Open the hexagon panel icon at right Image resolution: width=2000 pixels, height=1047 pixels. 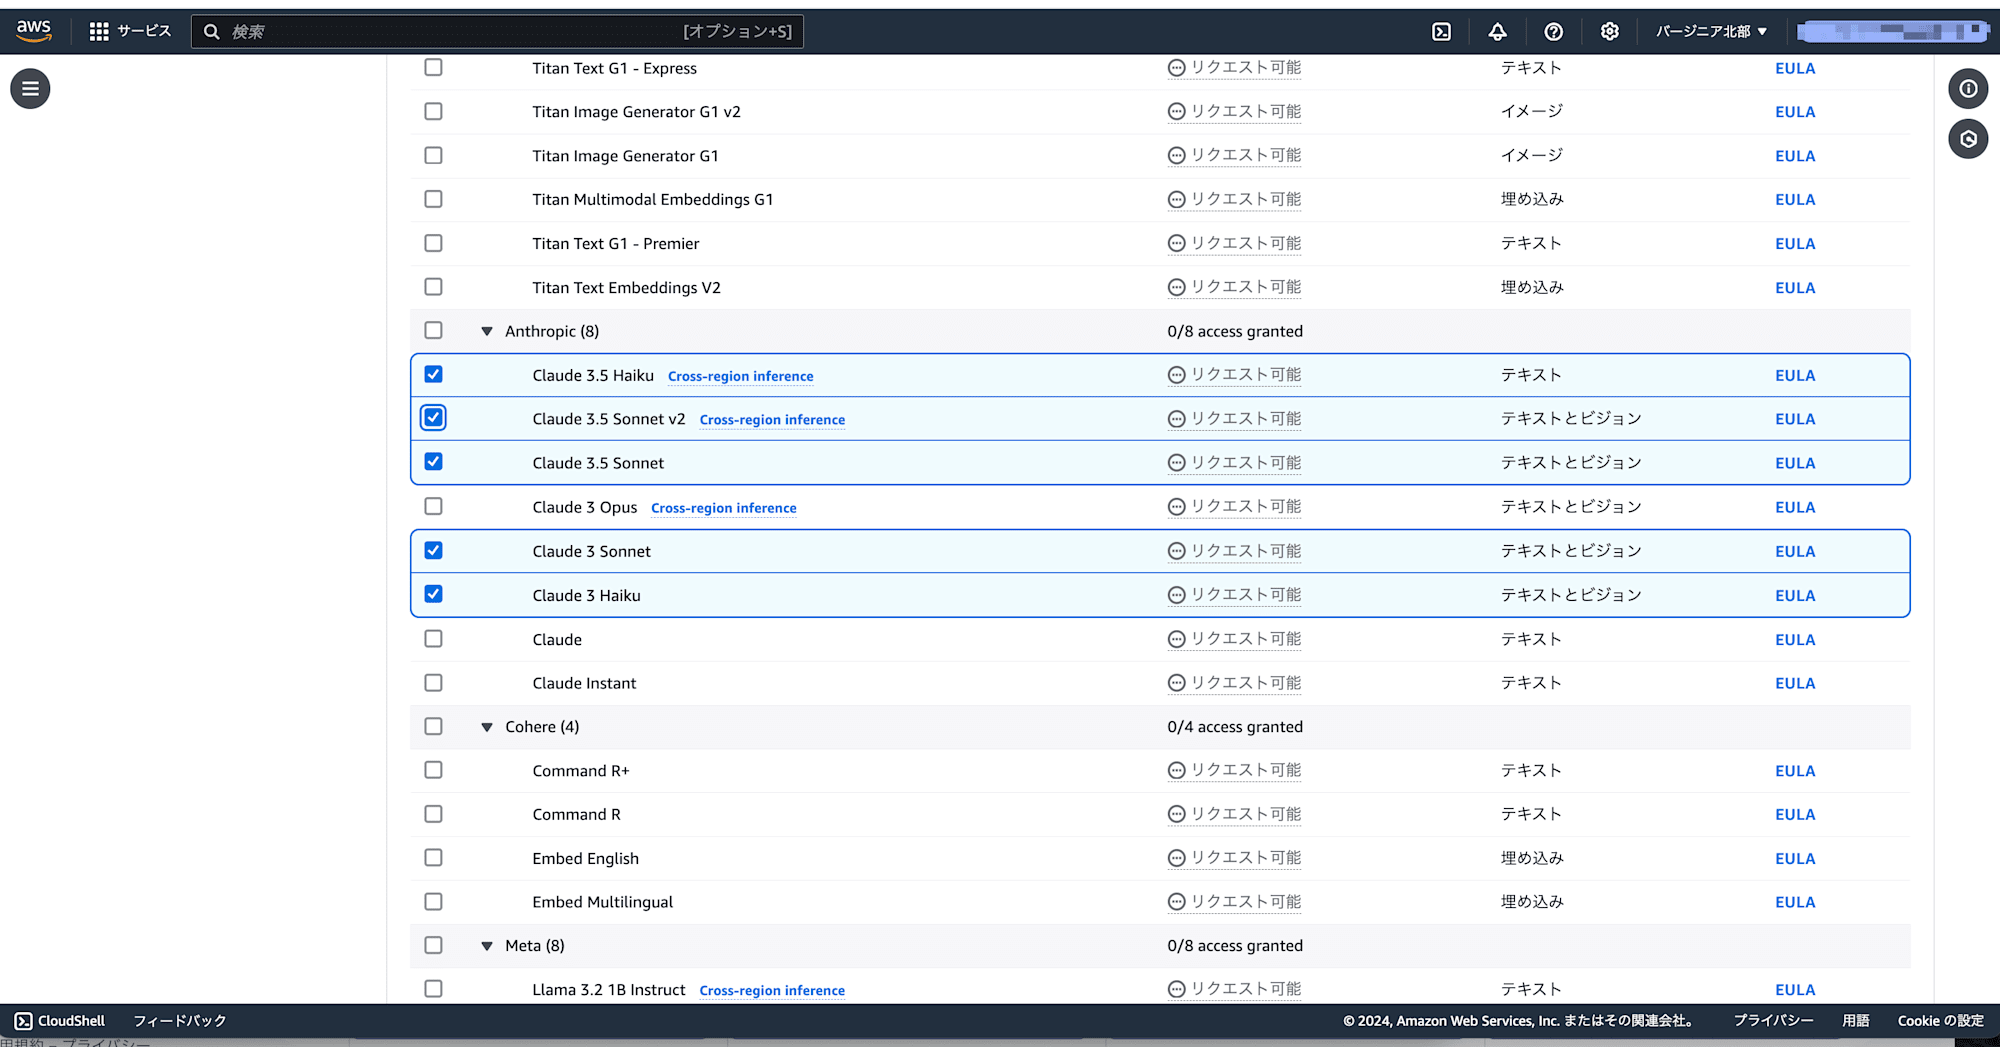click(x=1968, y=139)
